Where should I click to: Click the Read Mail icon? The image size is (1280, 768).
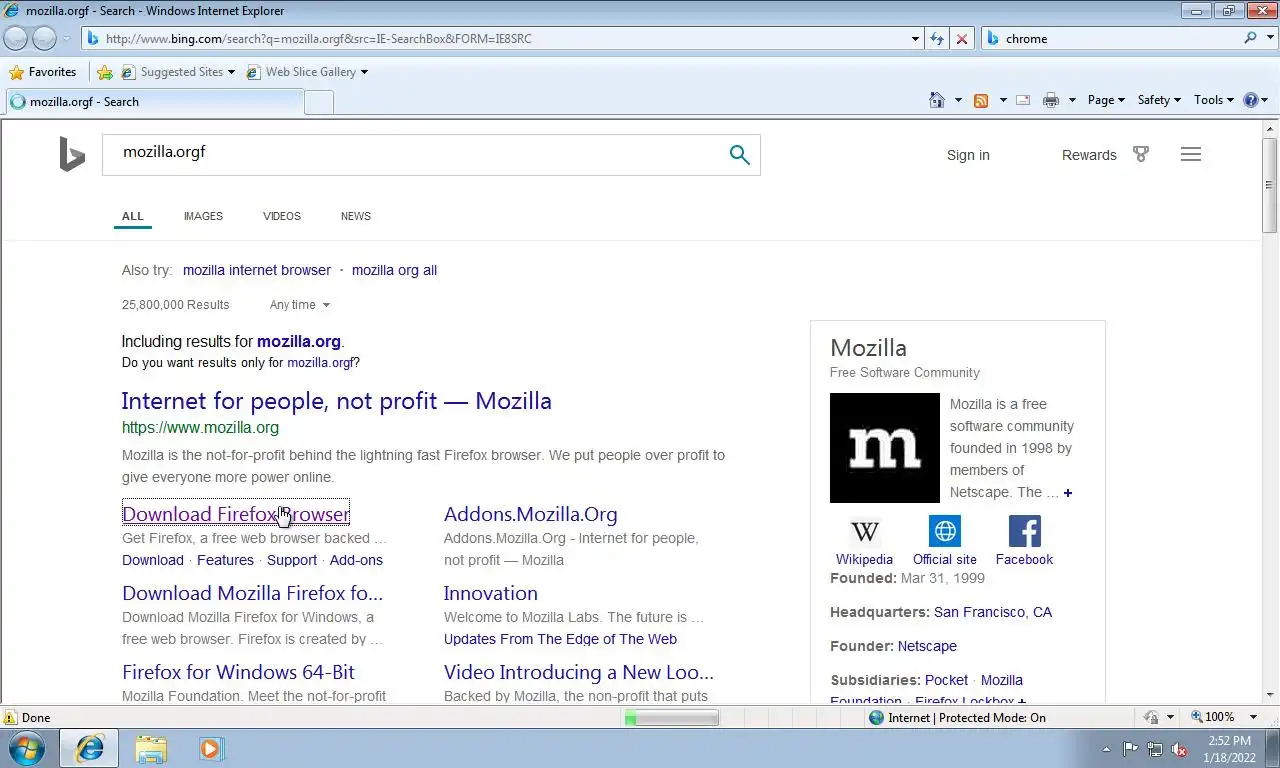coord(1023,100)
